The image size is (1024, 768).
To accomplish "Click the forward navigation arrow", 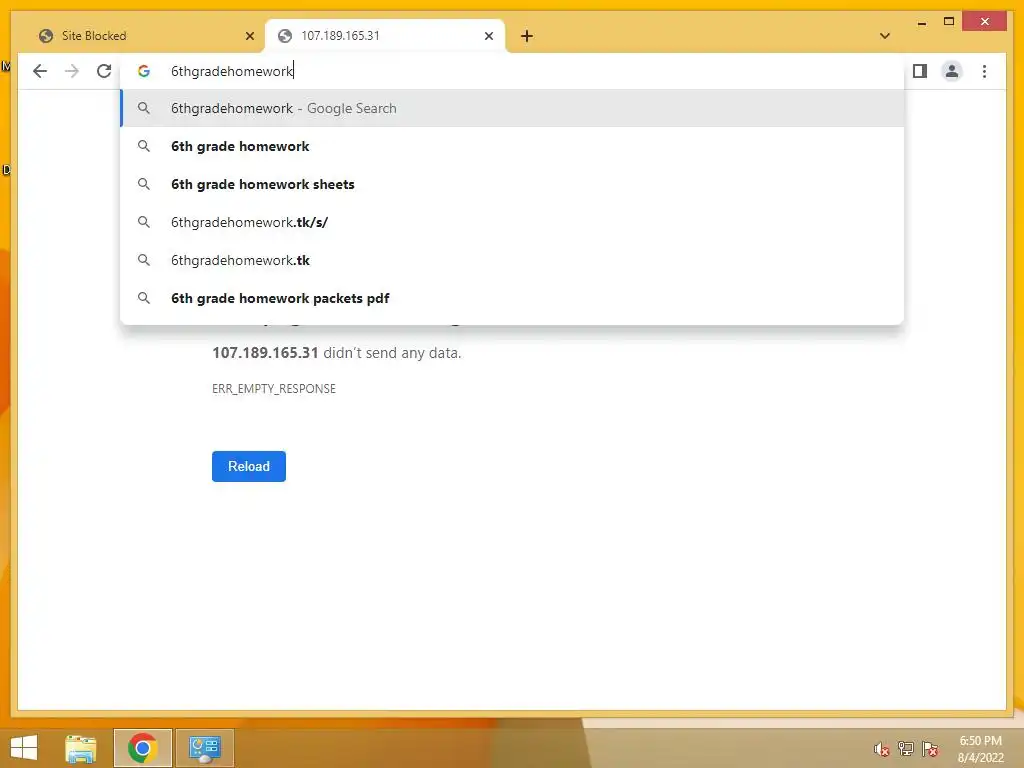I will (x=72, y=71).
